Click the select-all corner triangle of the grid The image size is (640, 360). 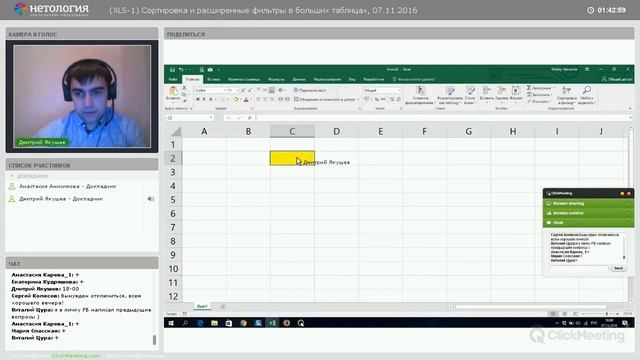(176, 131)
